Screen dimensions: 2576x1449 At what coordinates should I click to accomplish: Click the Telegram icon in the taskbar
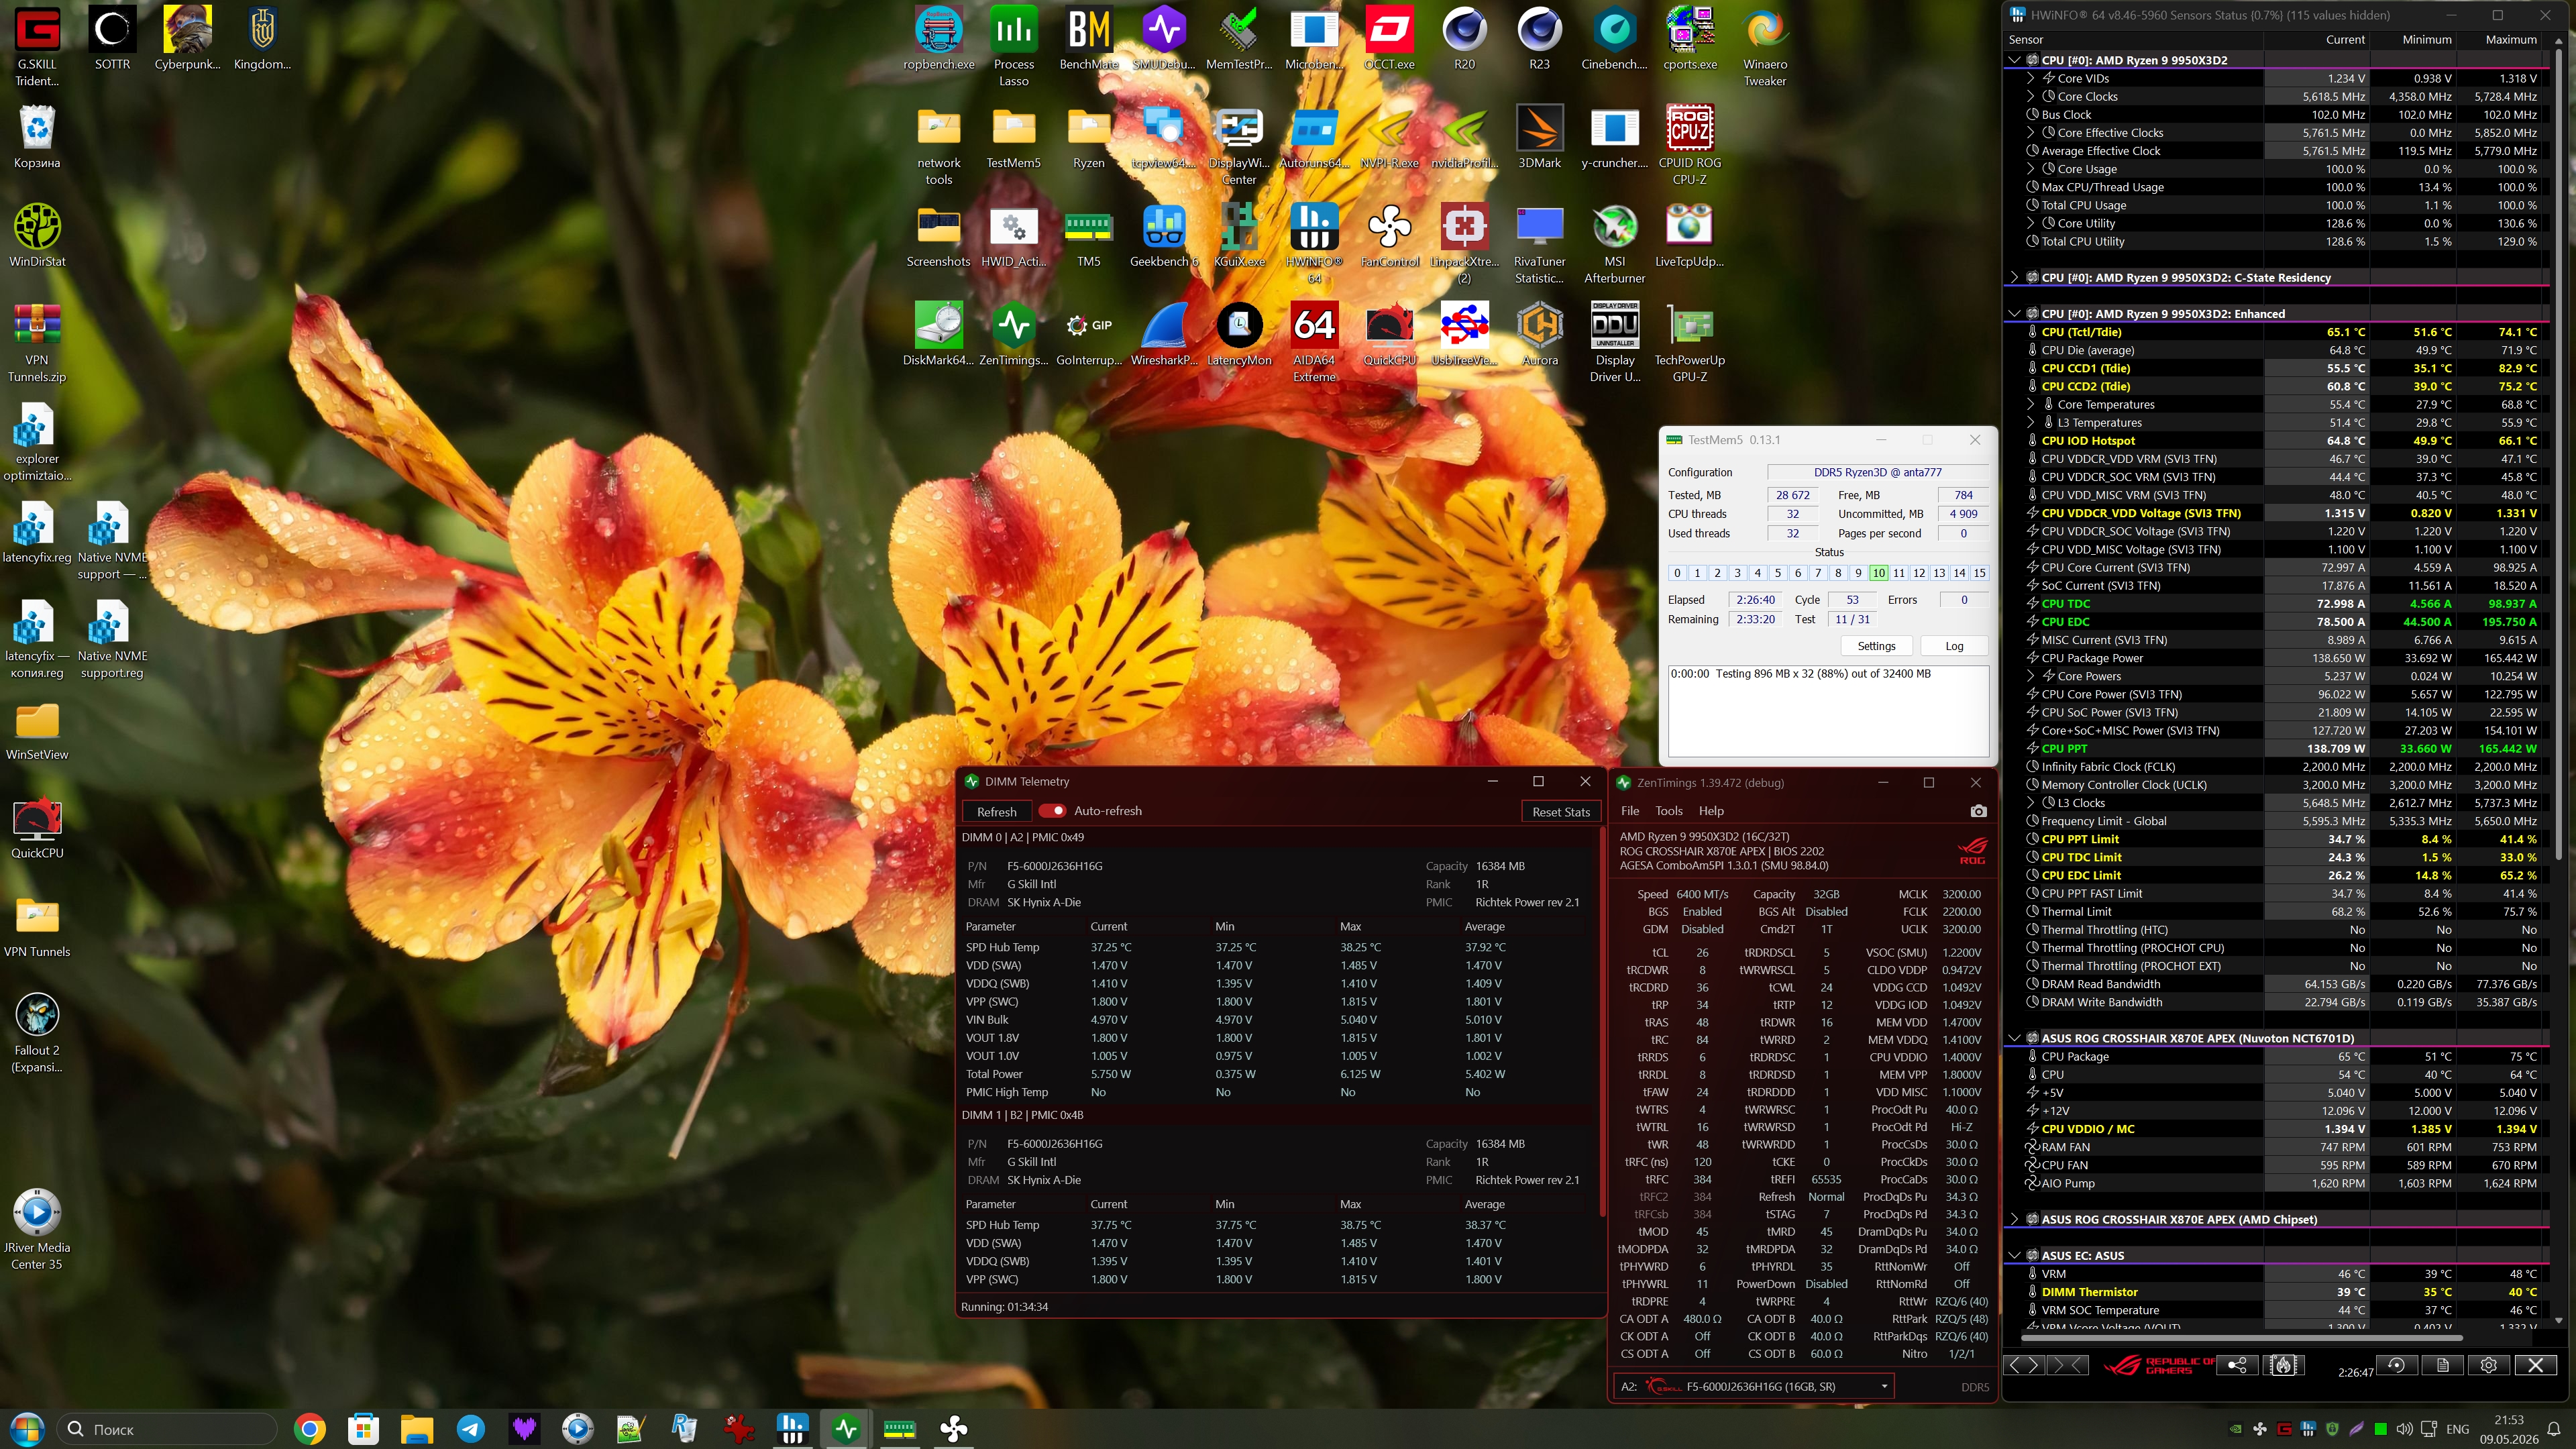coord(470,1429)
